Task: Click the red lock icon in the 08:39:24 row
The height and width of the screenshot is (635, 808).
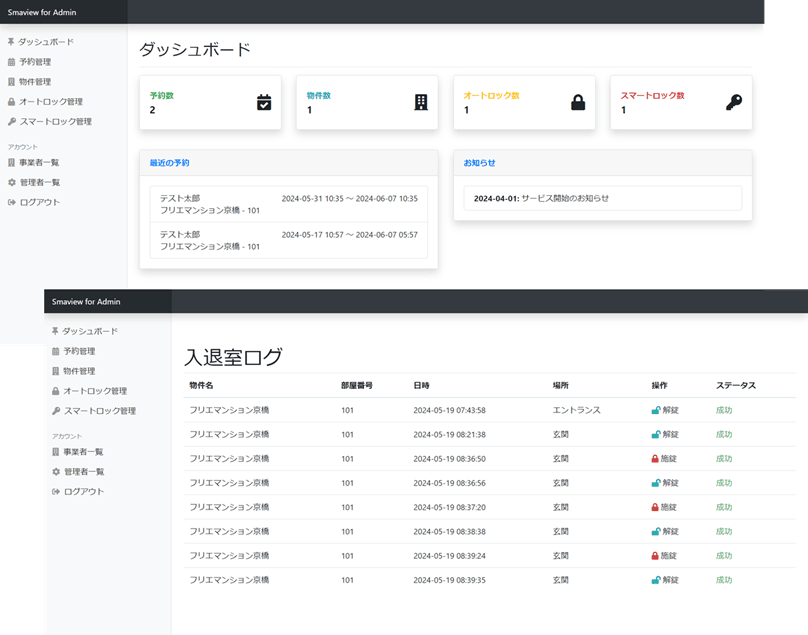Action: click(x=655, y=556)
